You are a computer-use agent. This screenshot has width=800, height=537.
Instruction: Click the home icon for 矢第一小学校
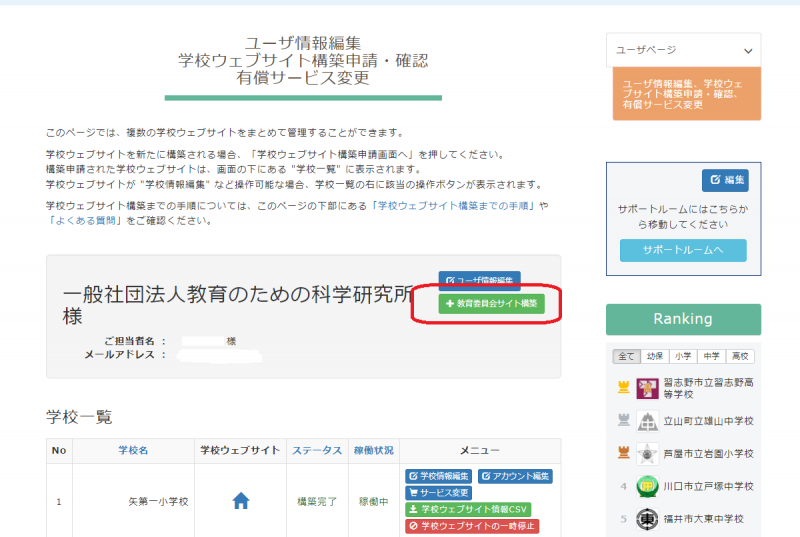[240, 501]
